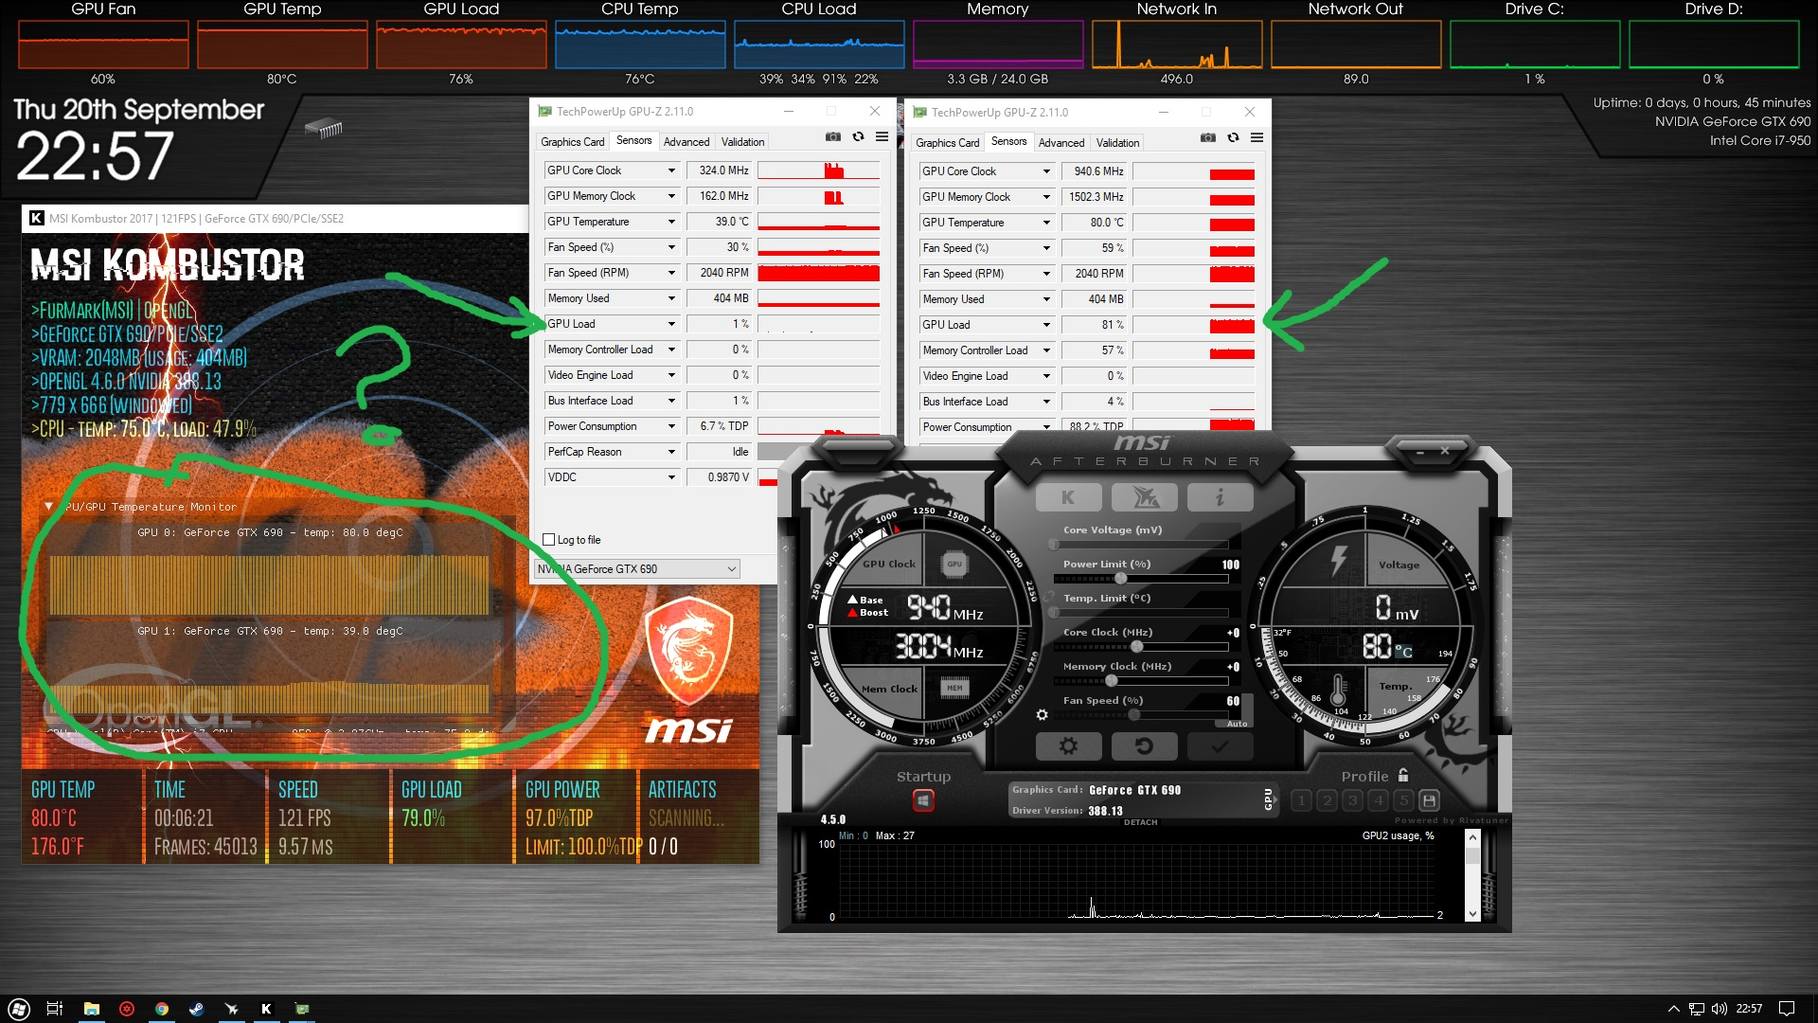
Task: Select profile slot 1 in Afterburner
Action: [1300, 800]
